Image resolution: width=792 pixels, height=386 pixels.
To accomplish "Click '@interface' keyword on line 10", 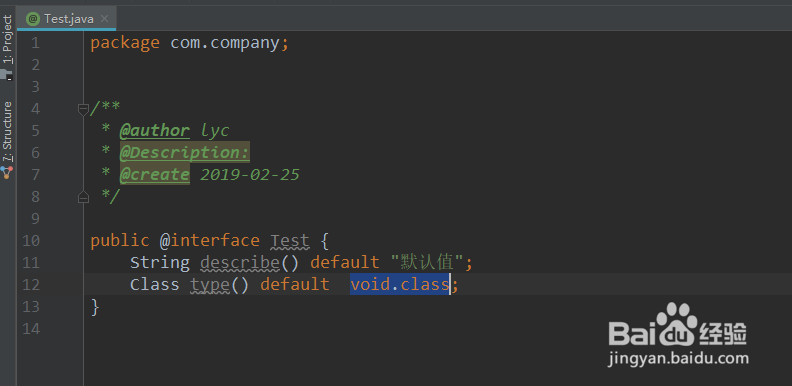I will [210, 240].
